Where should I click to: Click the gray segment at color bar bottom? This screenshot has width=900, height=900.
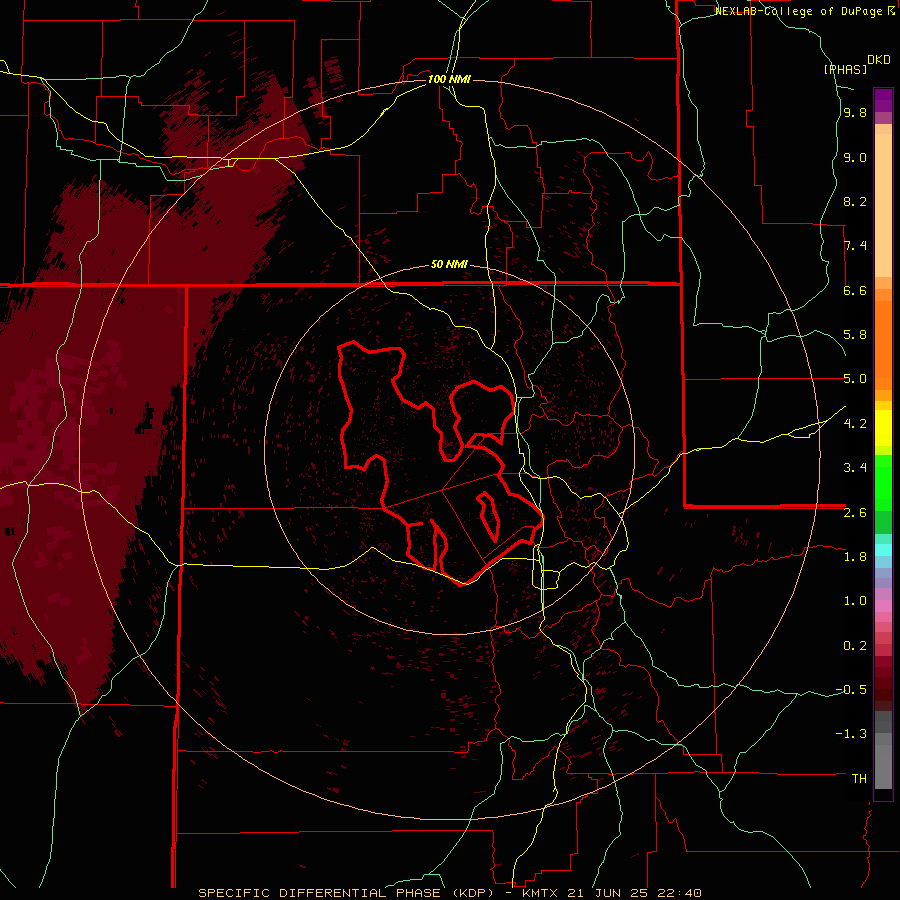point(883,761)
